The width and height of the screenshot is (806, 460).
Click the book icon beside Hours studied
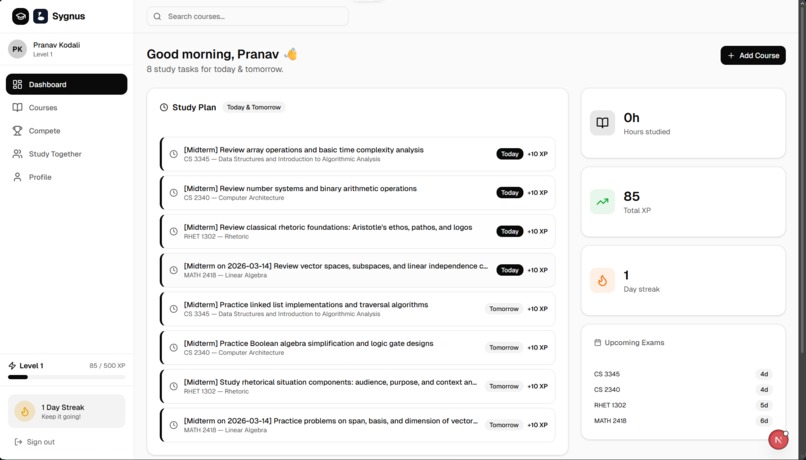602,123
